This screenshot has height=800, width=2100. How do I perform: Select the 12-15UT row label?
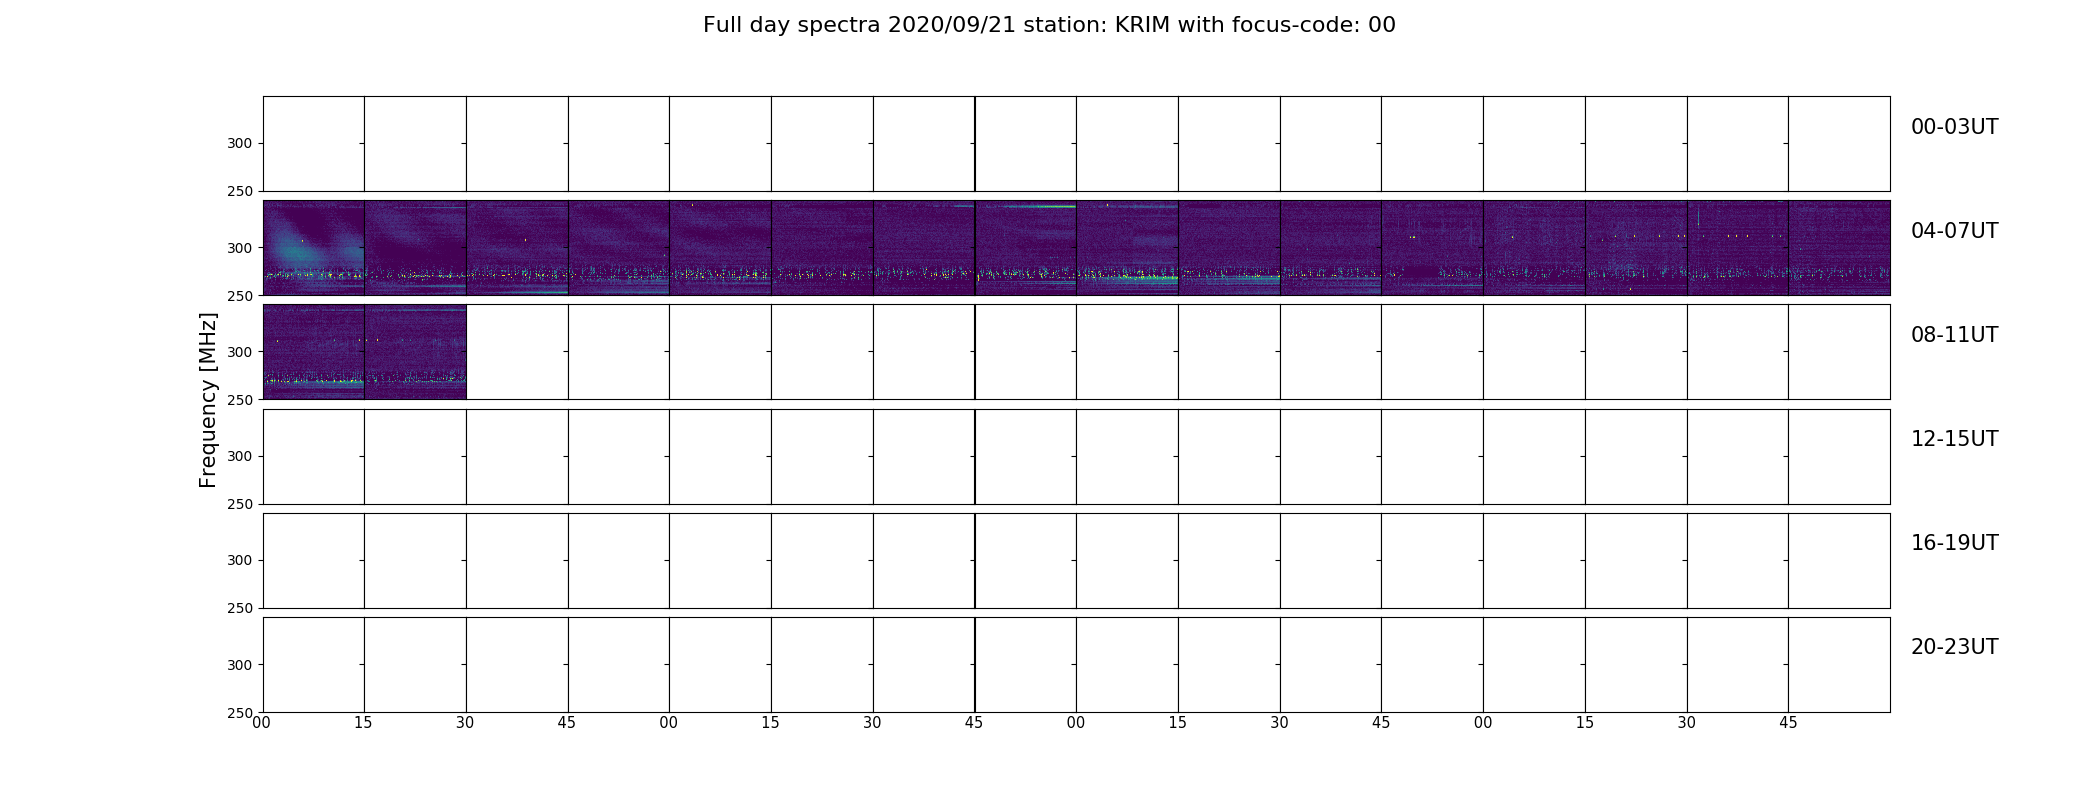coord(1954,439)
